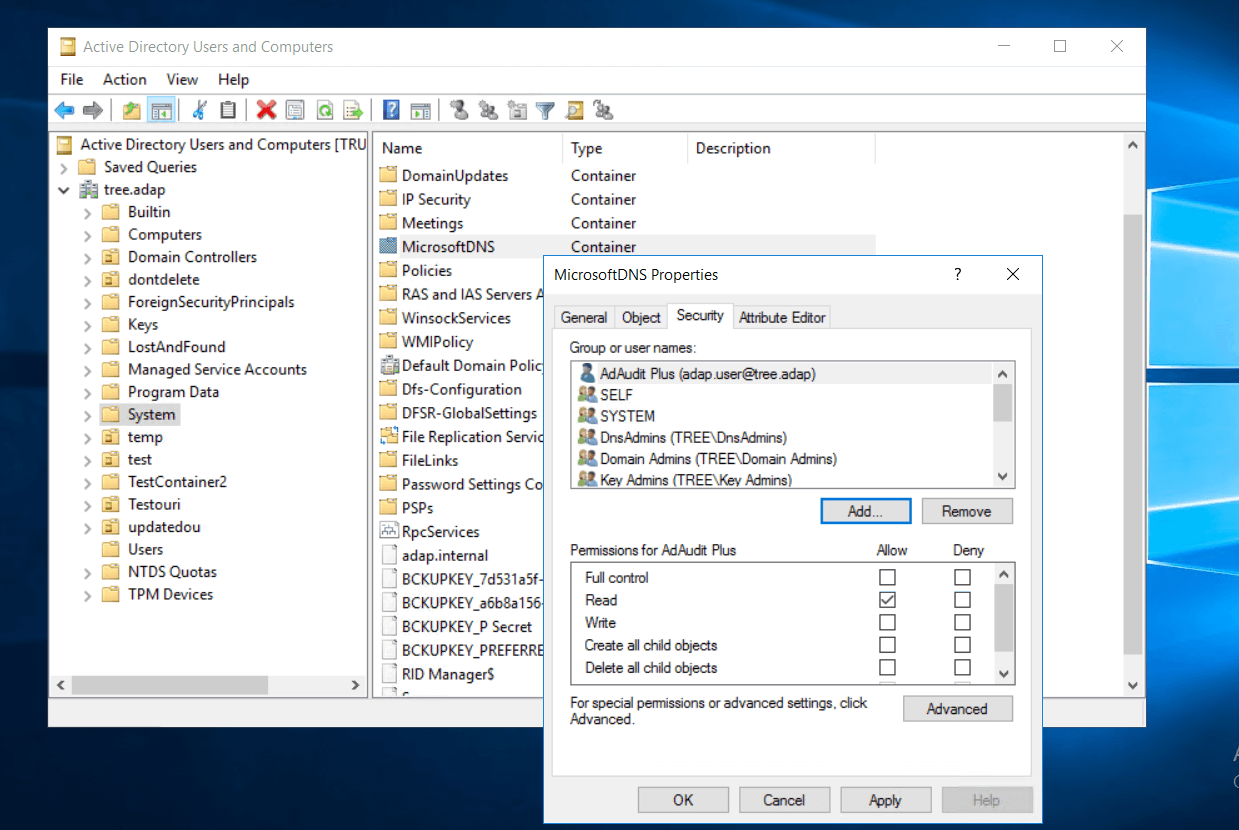Click the red Delete toolbar icon
The height and width of the screenshot is (830, 1239).
point(266,110)
